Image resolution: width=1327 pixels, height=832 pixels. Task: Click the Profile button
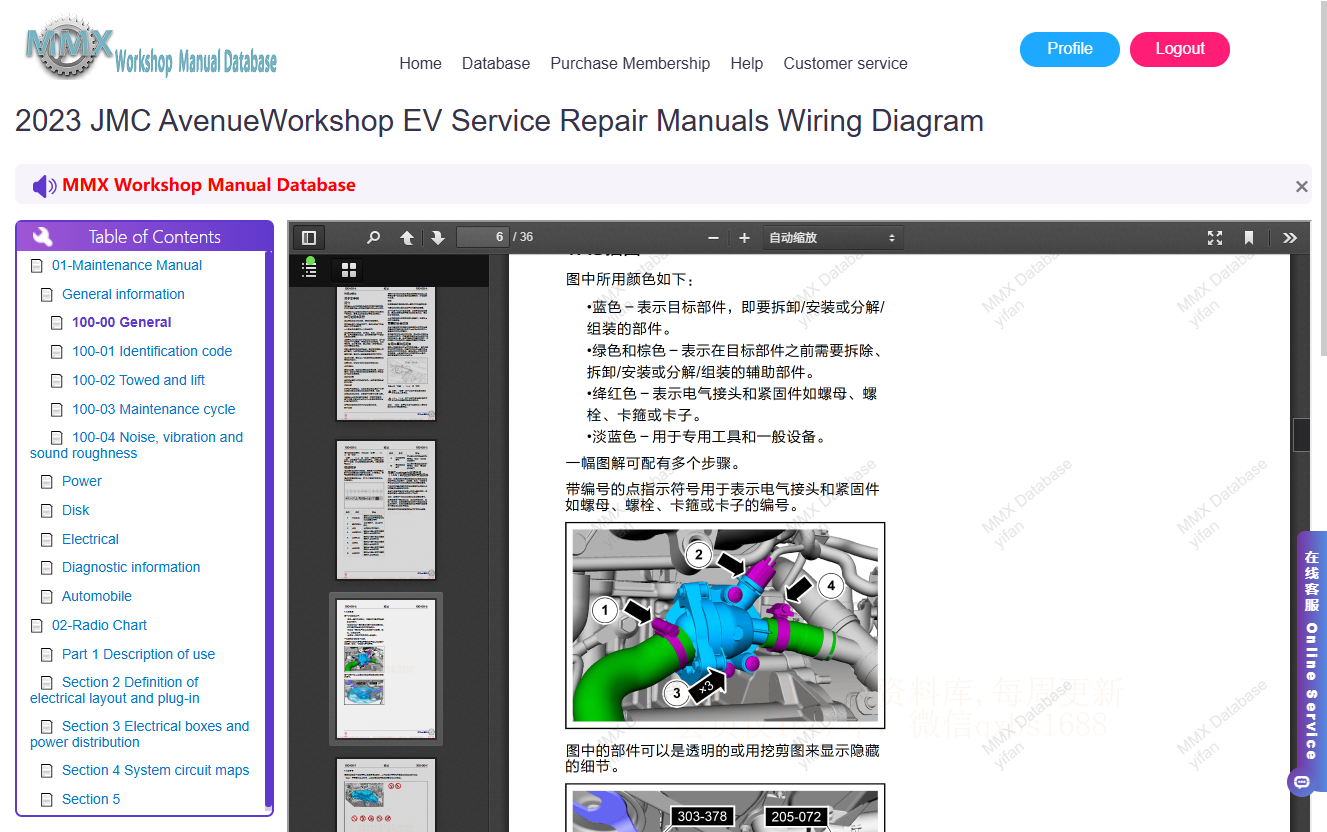pyautogui.click(x=1070, y=49)
